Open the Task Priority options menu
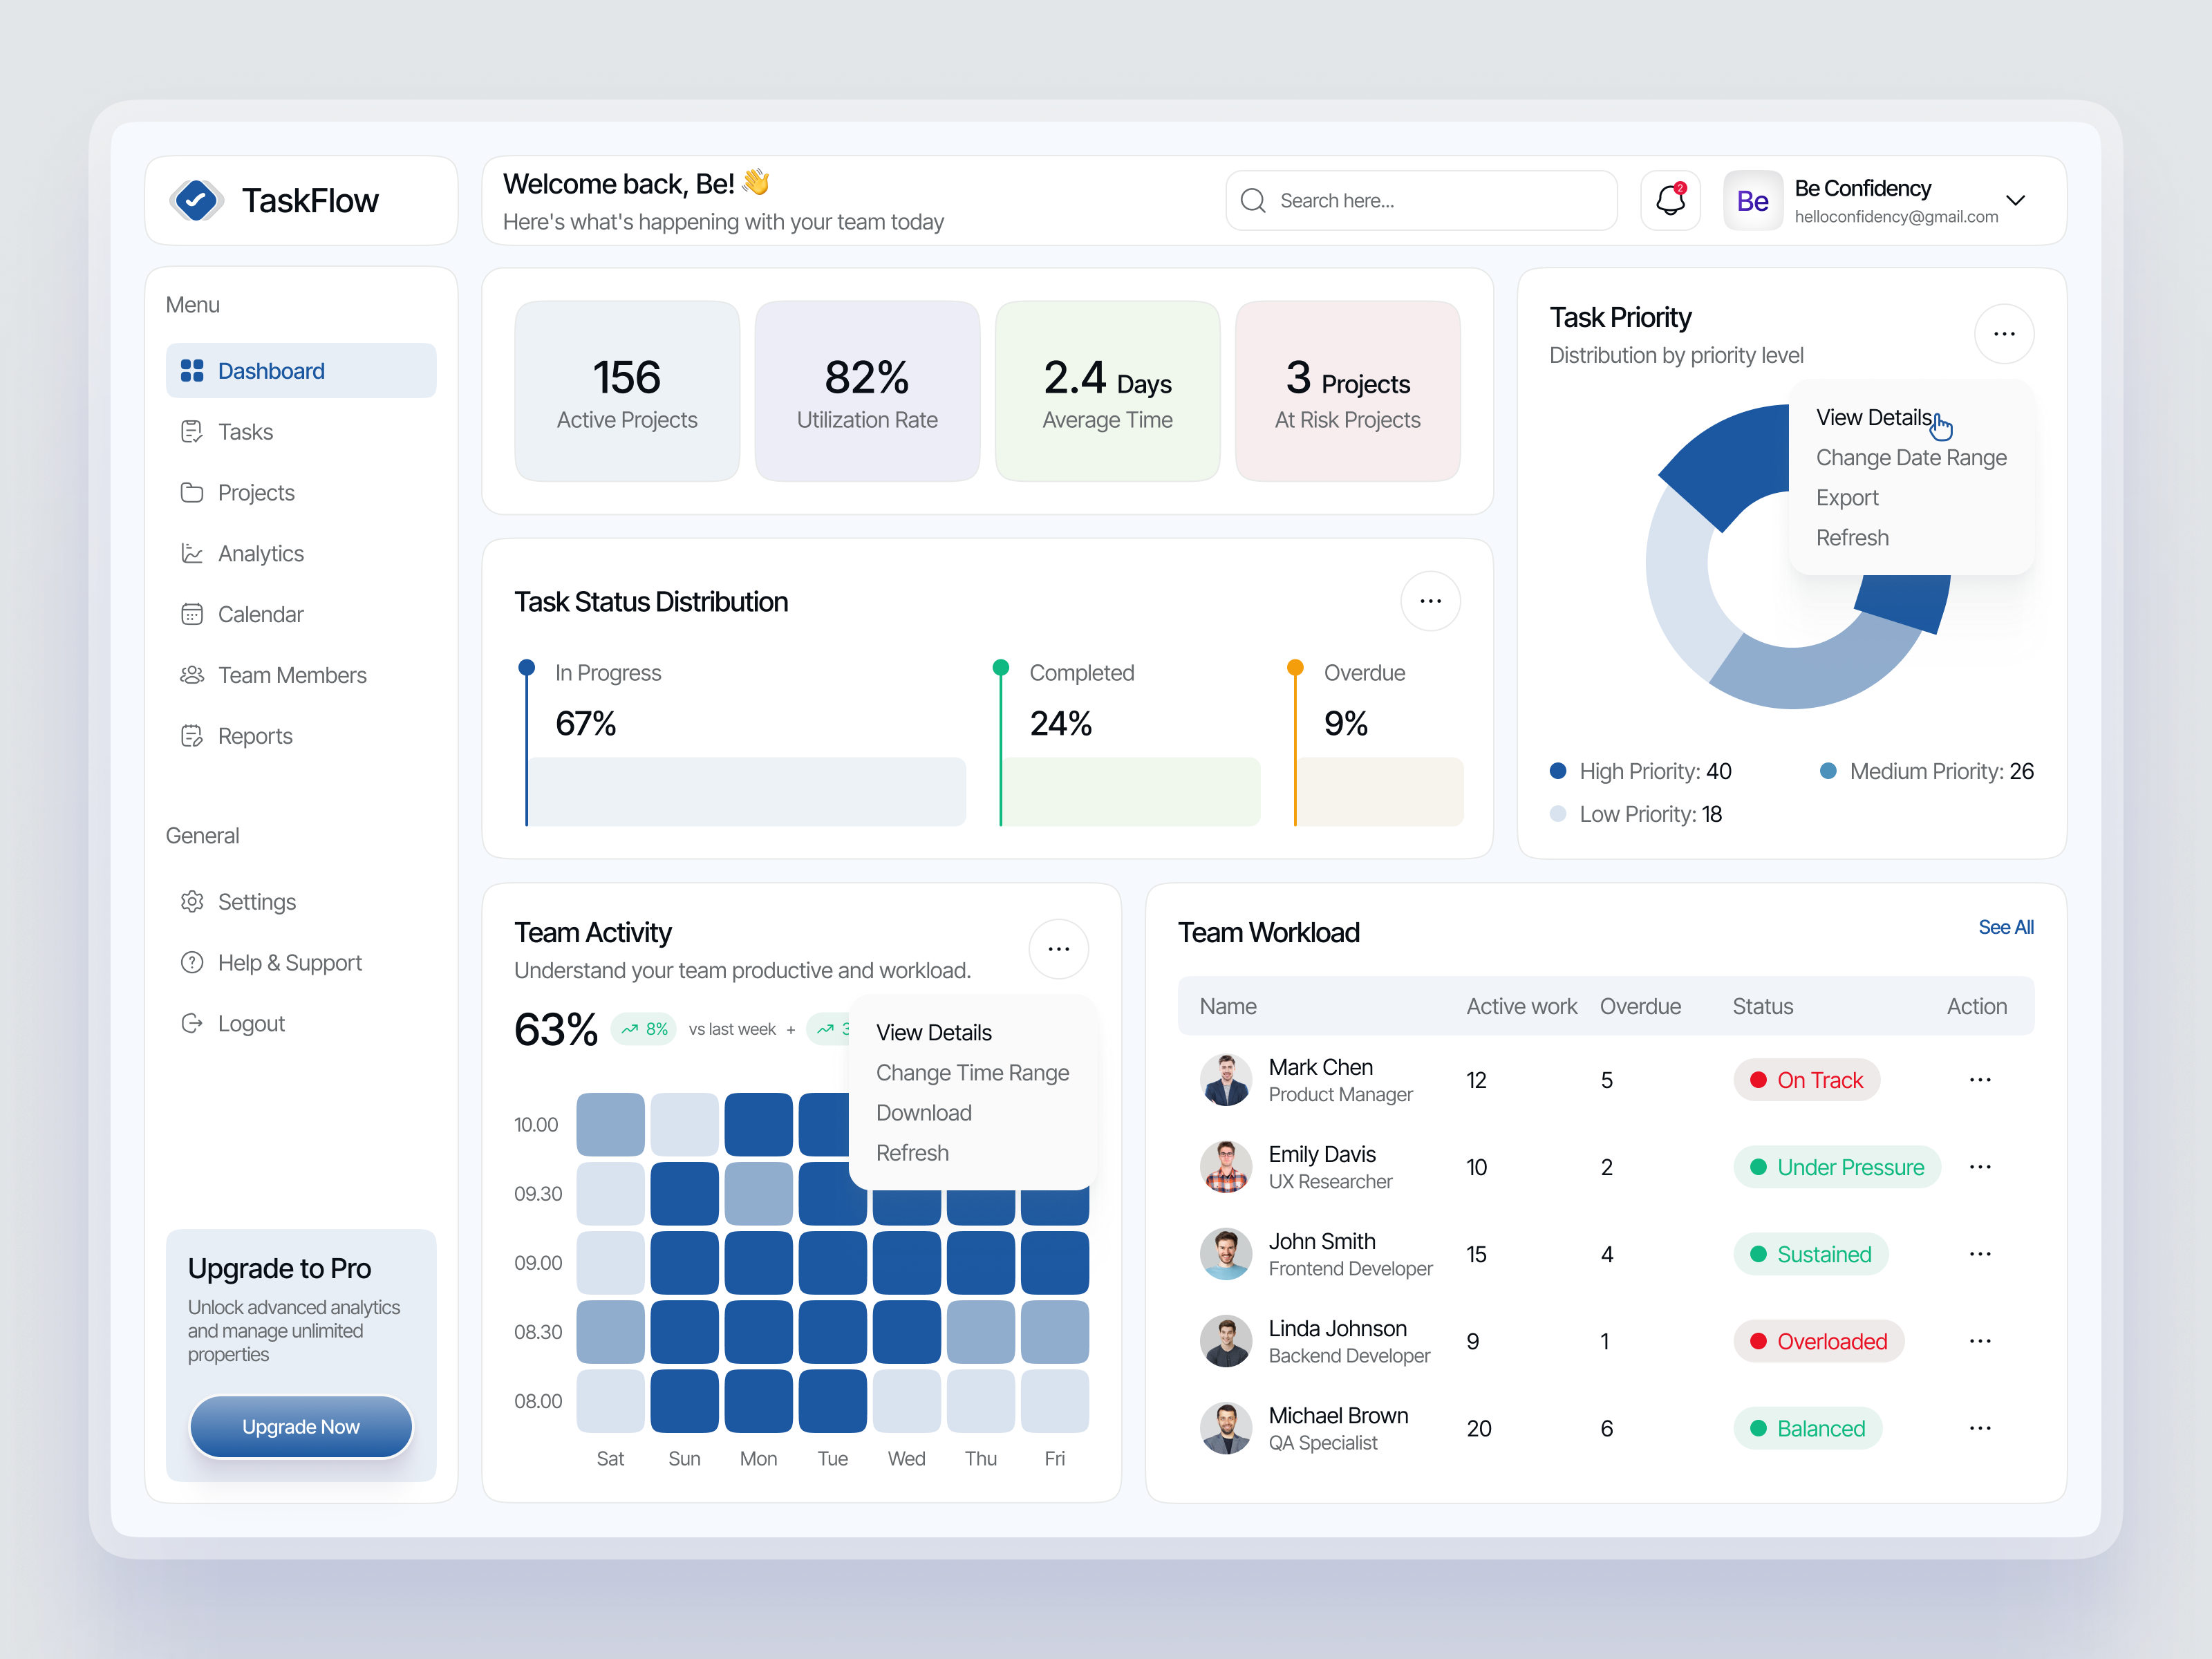The width and height of the screenshot is (2212, 1659). point(2004,333)
